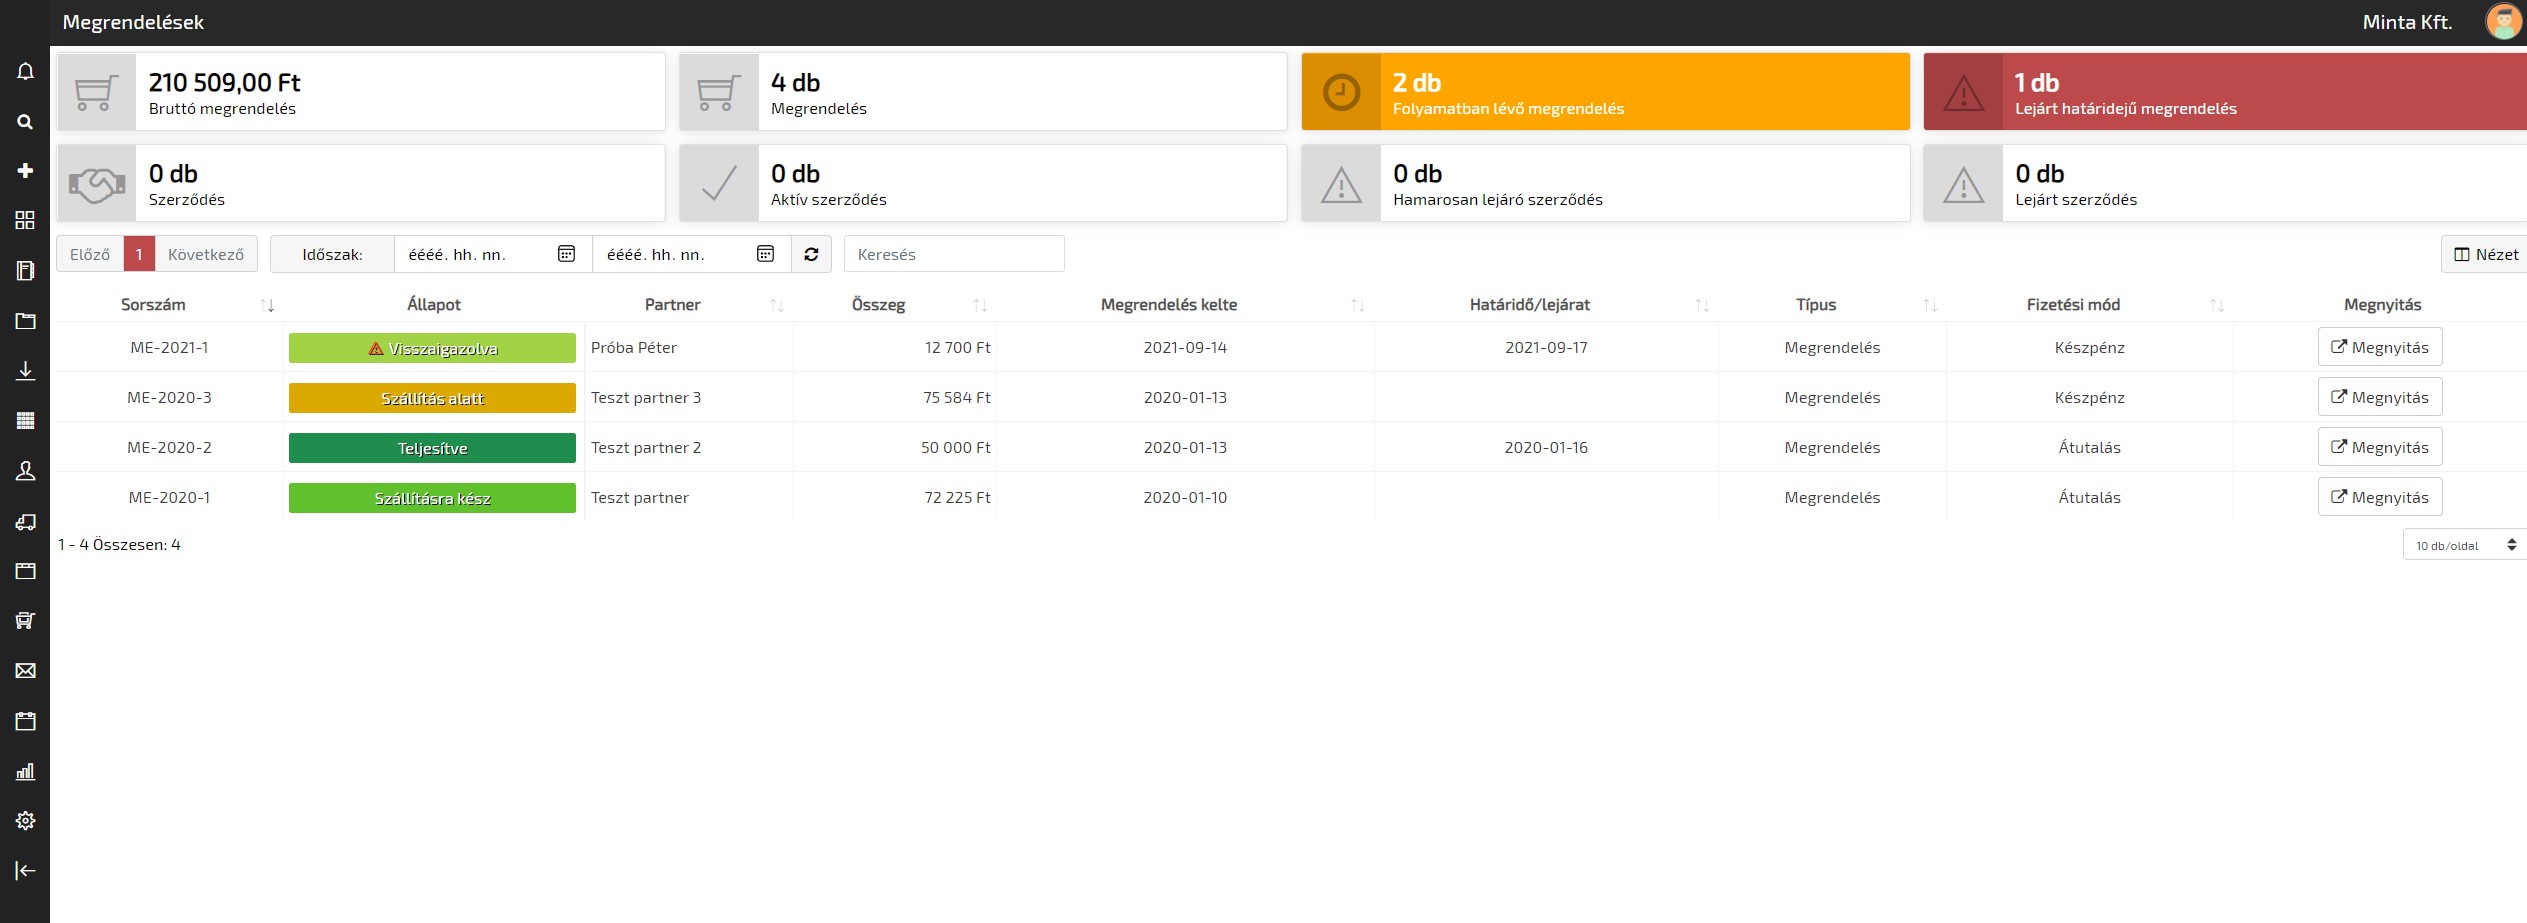Open the start date calendar picker
The width and height of the screenshot is (2527, 923).
566,254
